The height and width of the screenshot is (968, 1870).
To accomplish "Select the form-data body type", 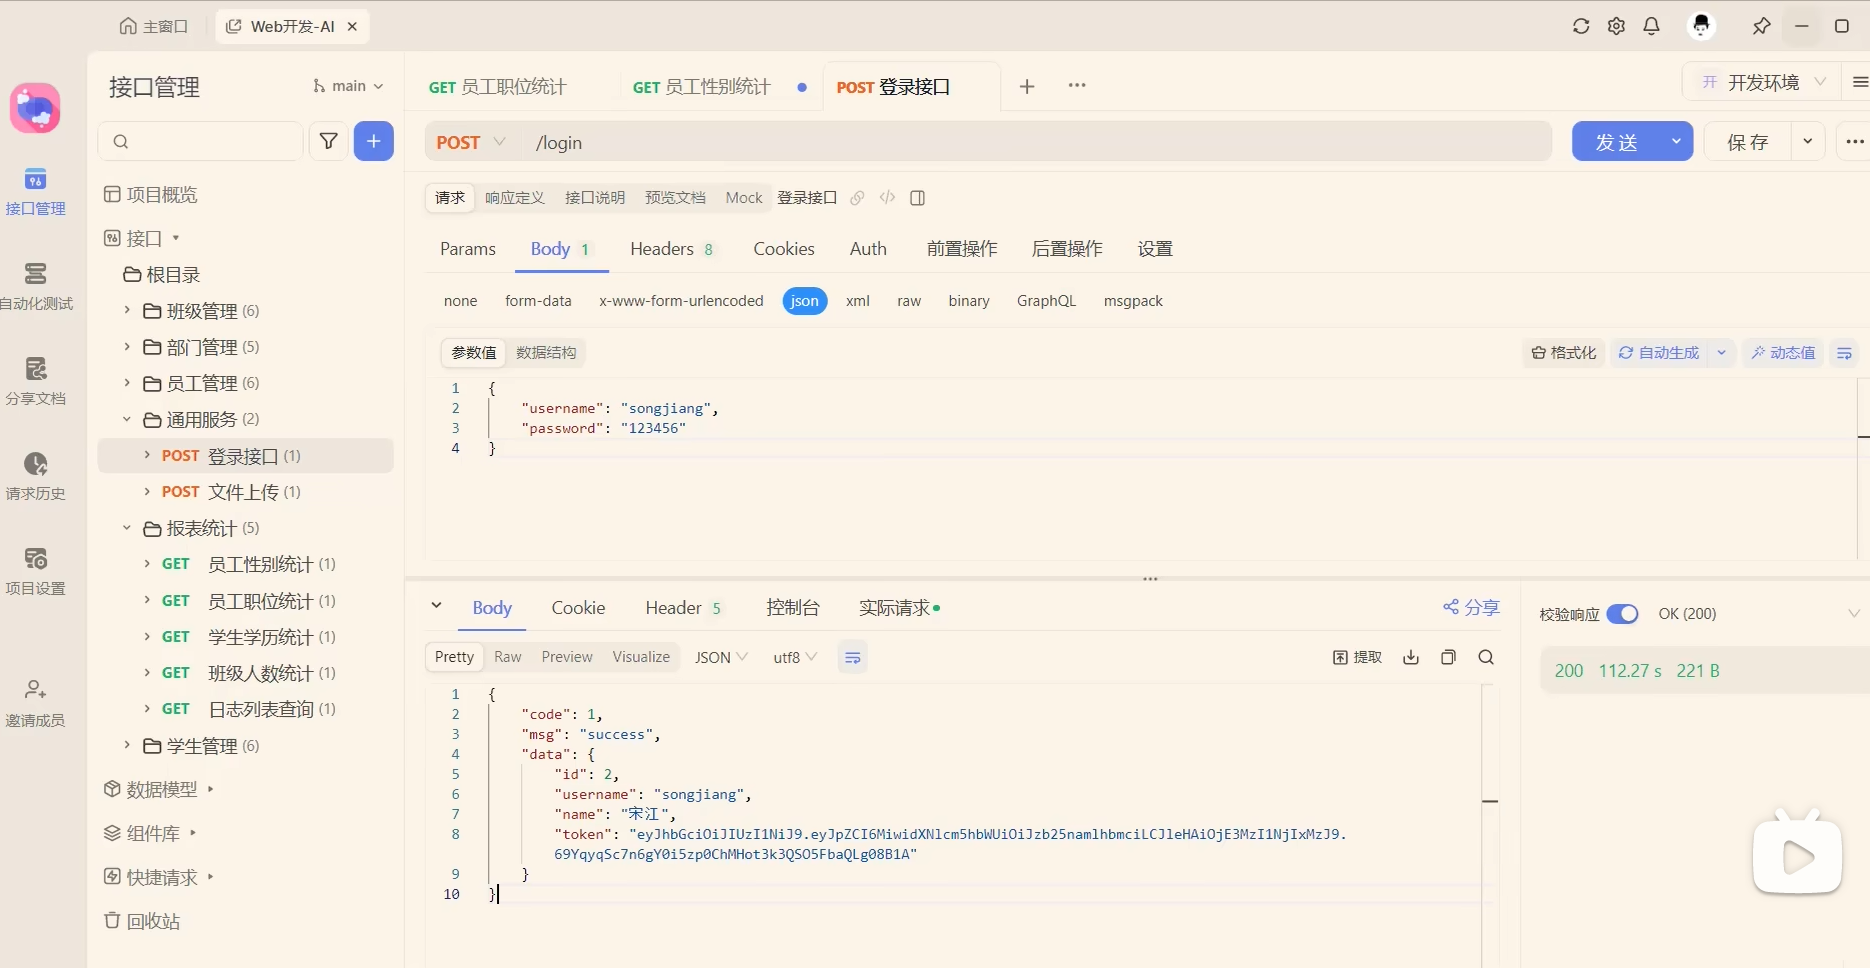I will tap(538, 301).
